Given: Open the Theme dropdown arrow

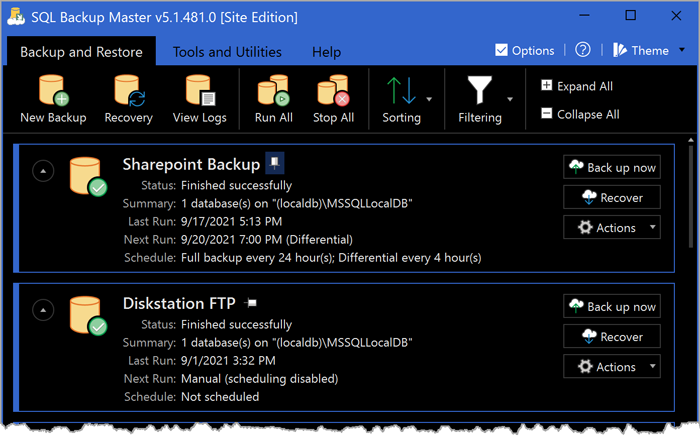Looking at the screenshot, I should coord(682,50).
